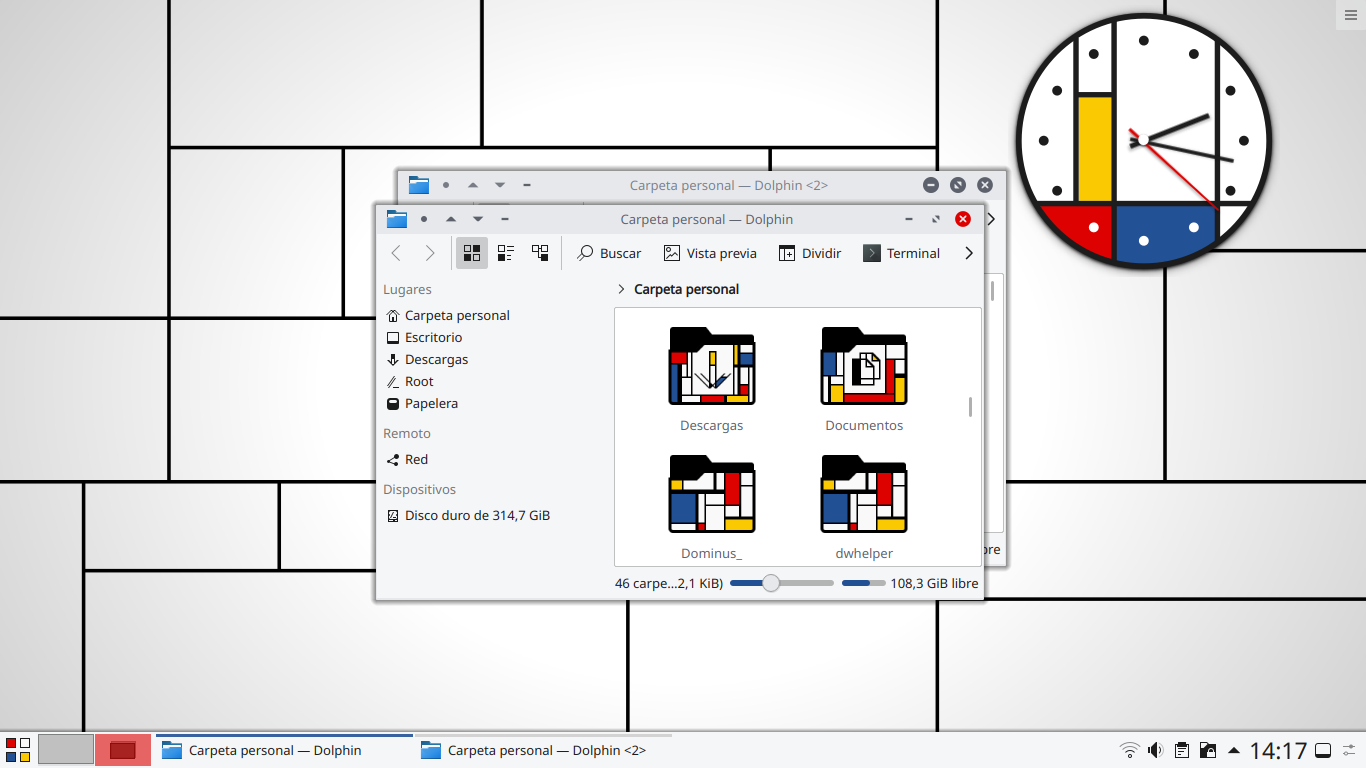This screenshot has width=1366, height=768.
Task: Toggle shade dash in Dolphin <2> titlebar
Action: 527,185
